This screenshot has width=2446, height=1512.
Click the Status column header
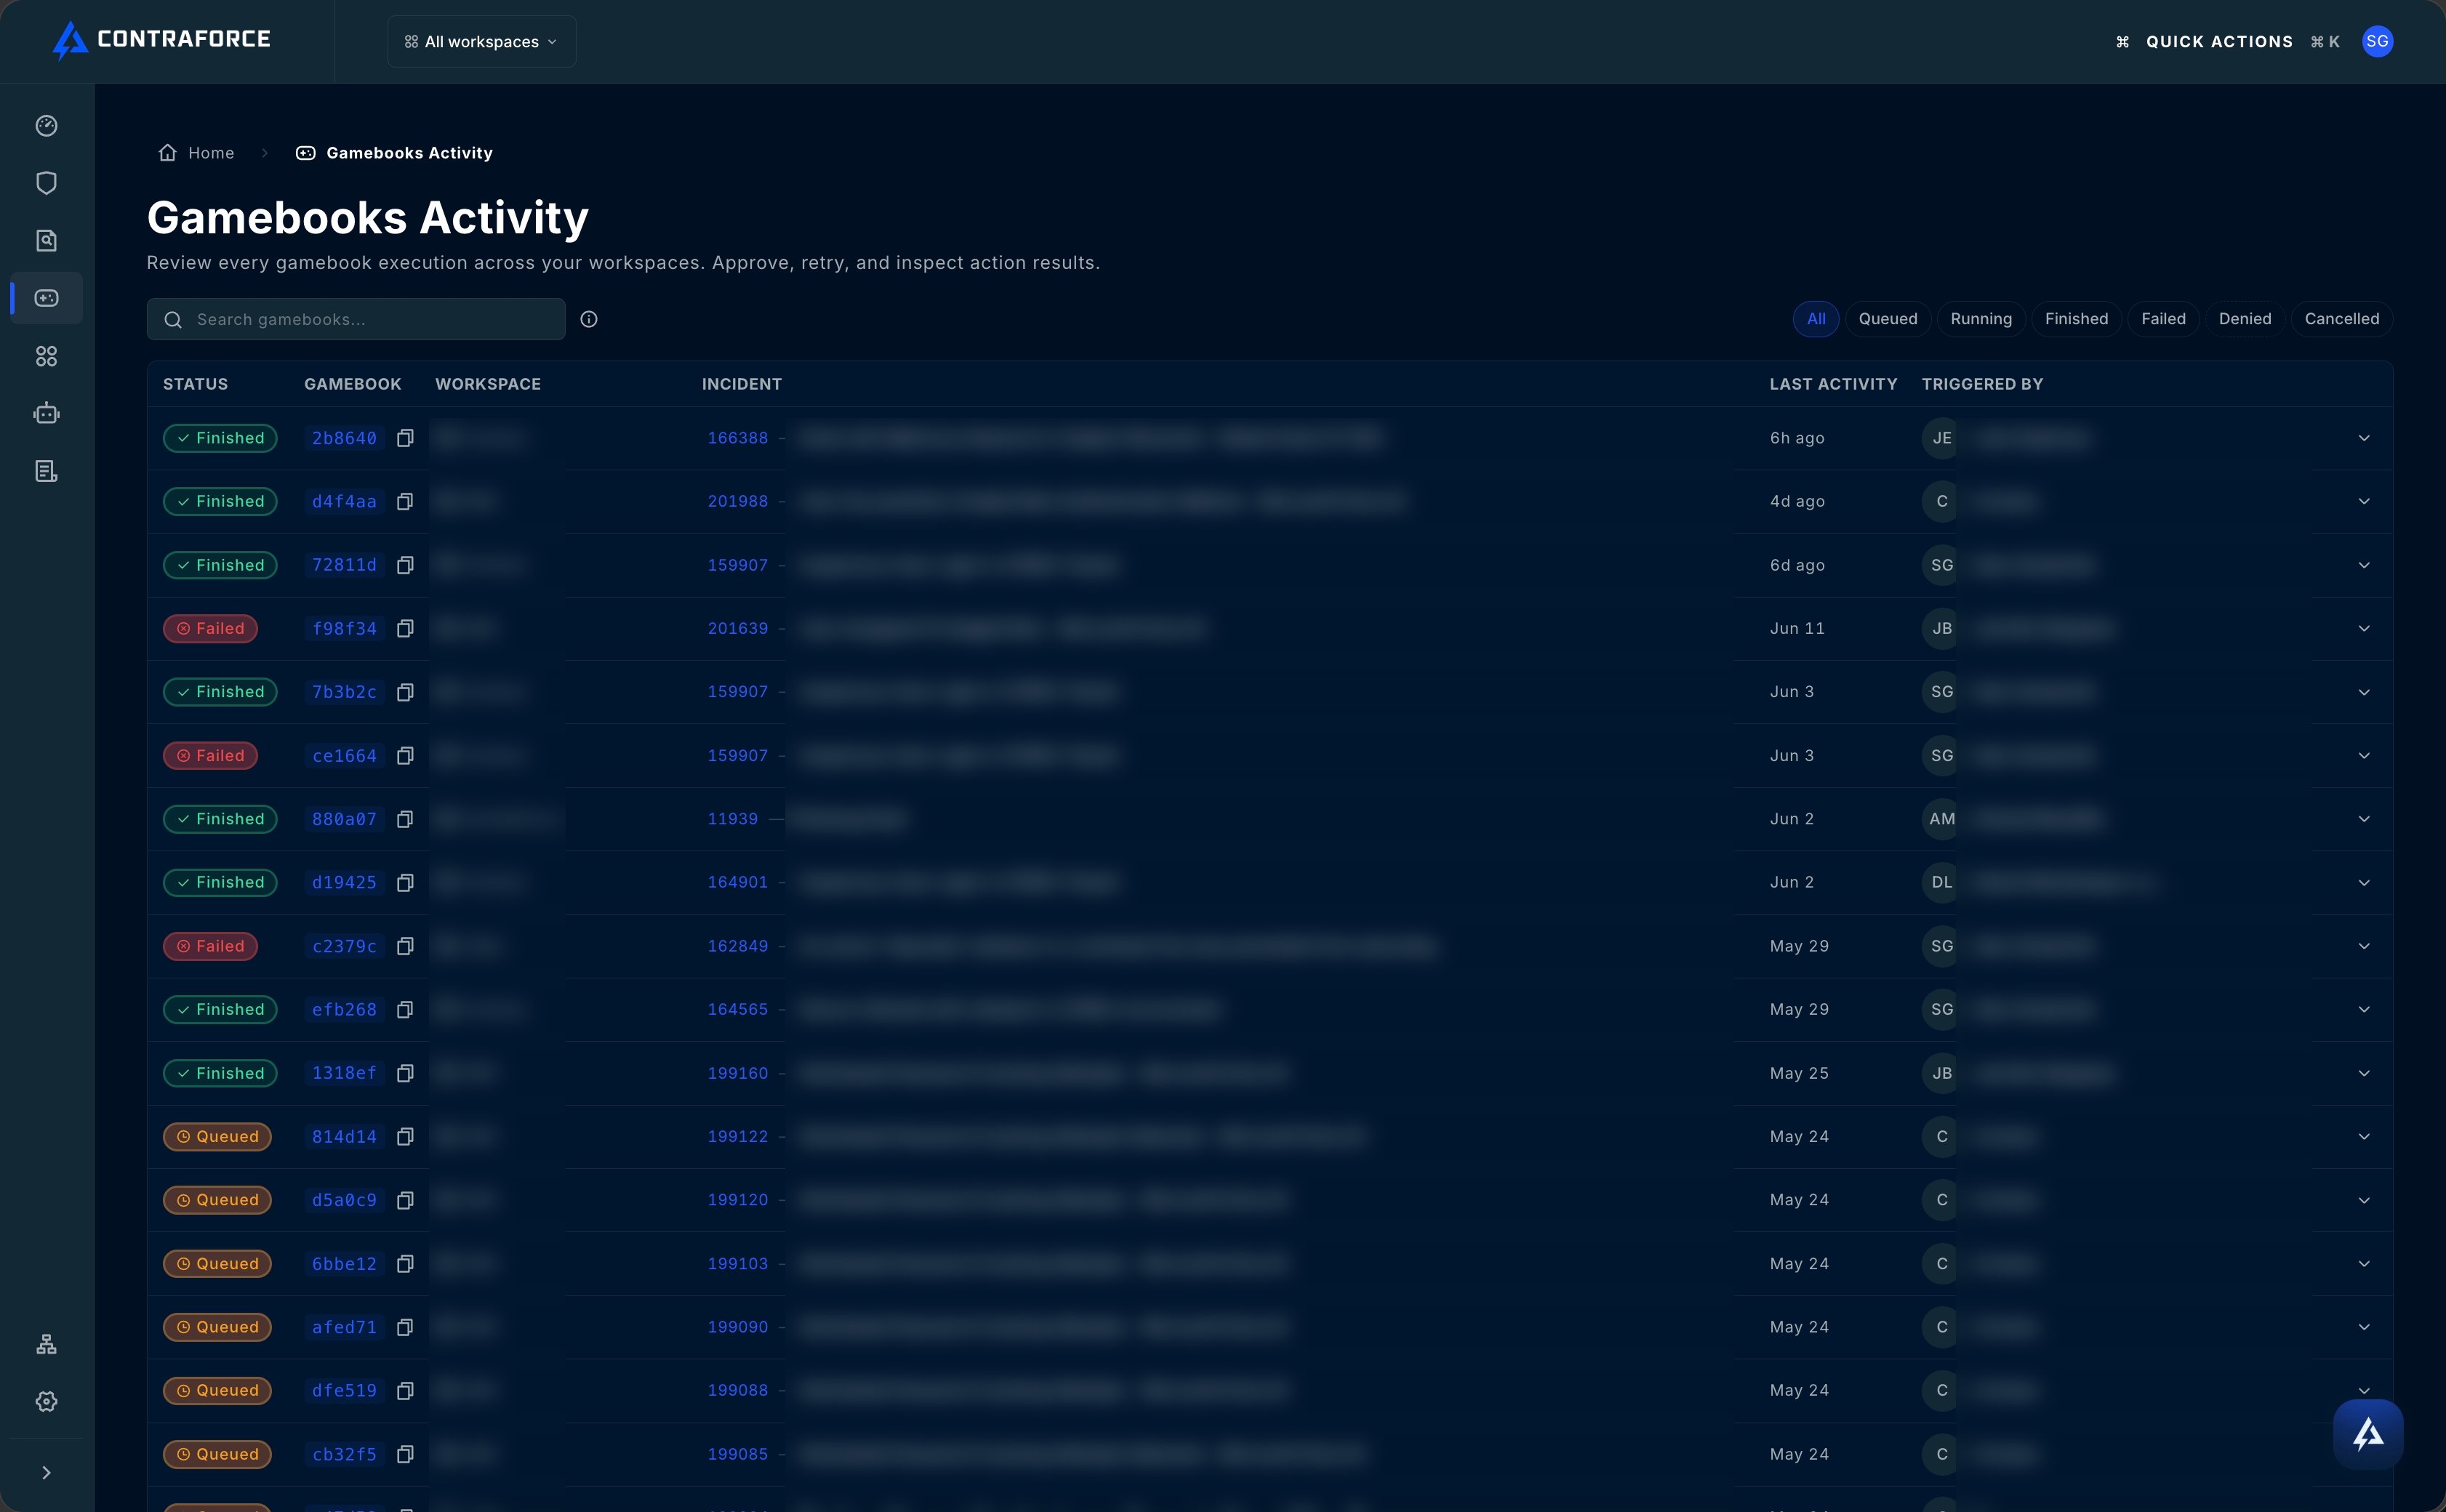tap(195, 384)
